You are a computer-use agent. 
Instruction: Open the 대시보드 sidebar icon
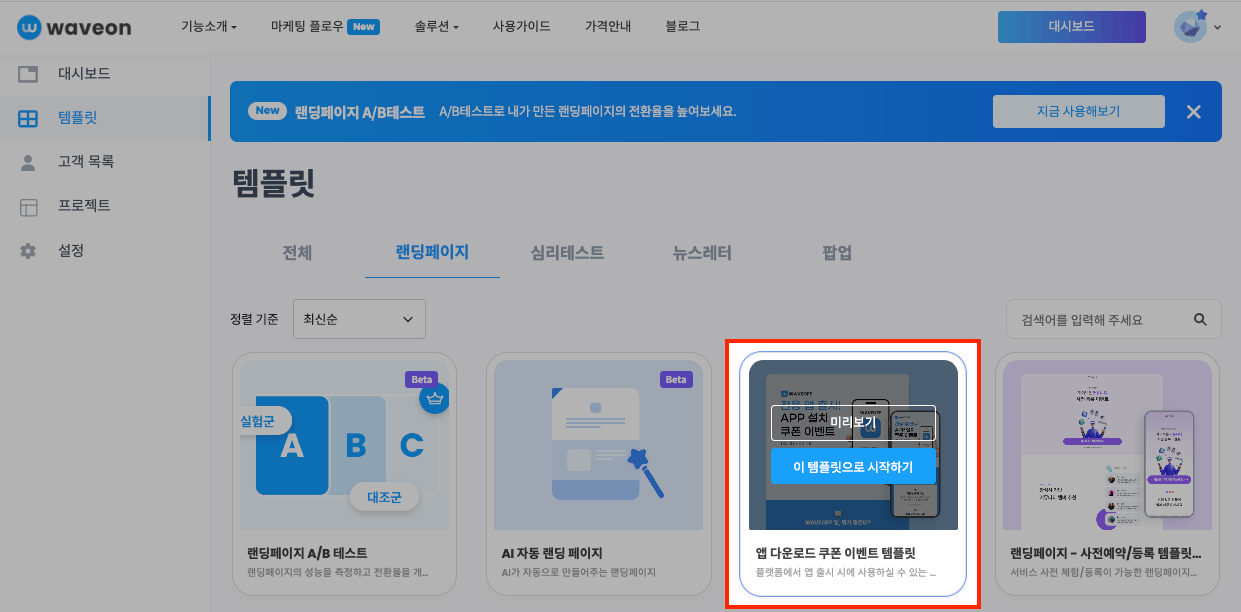tap(27, 73)
